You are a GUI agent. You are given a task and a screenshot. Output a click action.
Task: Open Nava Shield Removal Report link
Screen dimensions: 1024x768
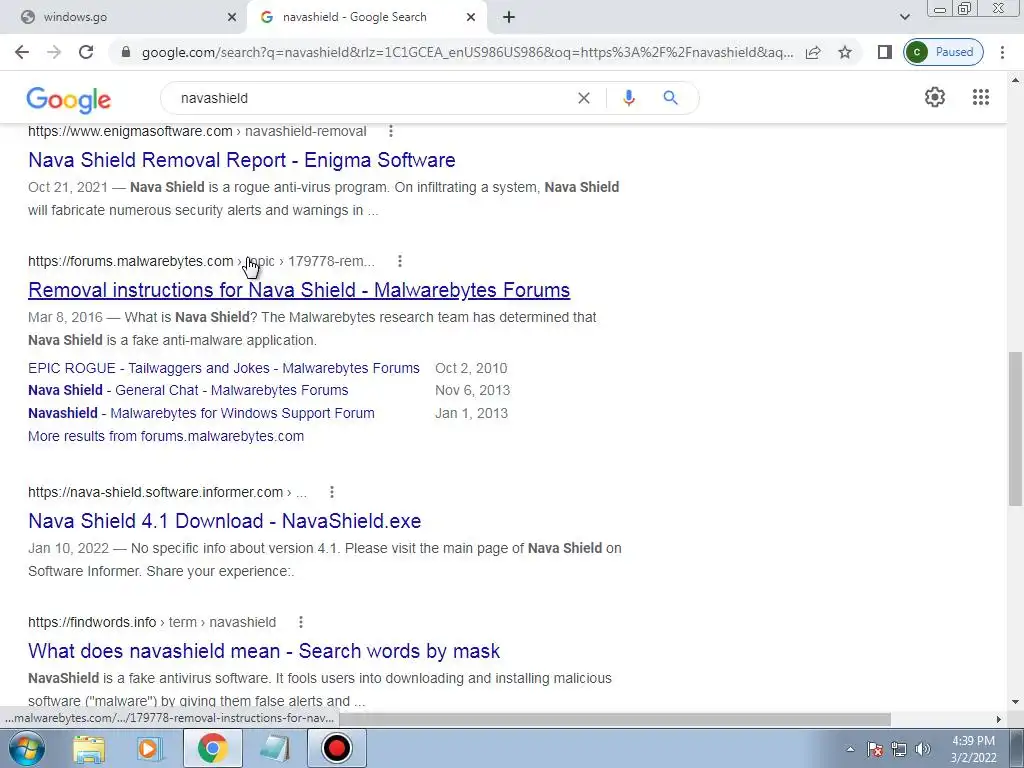(242, 160)
